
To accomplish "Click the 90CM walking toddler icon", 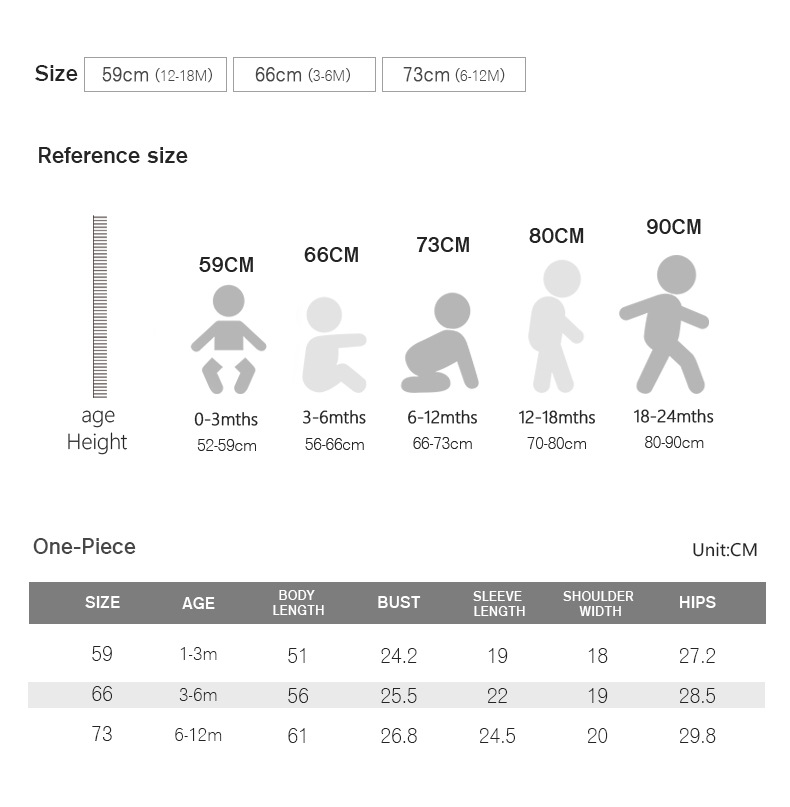I will (666, 322).
